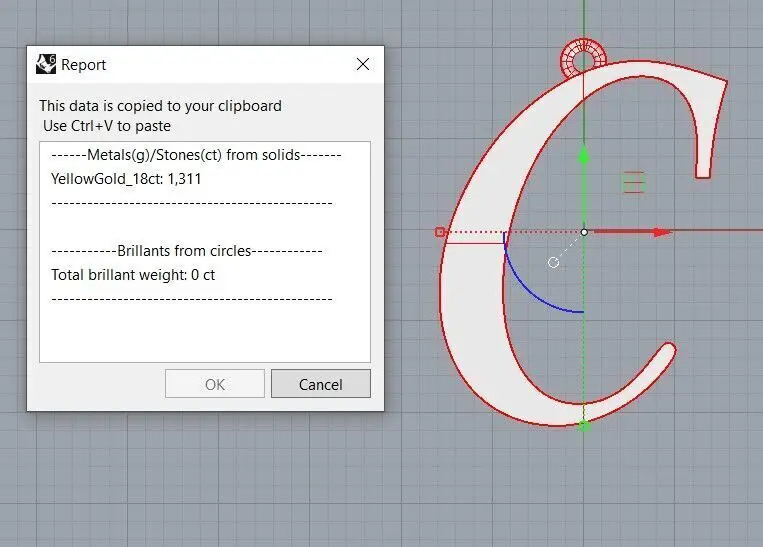Screen dimensions: 763x547
Task: Click the red horizontal lines object inside letter
Action: [634, 182]
